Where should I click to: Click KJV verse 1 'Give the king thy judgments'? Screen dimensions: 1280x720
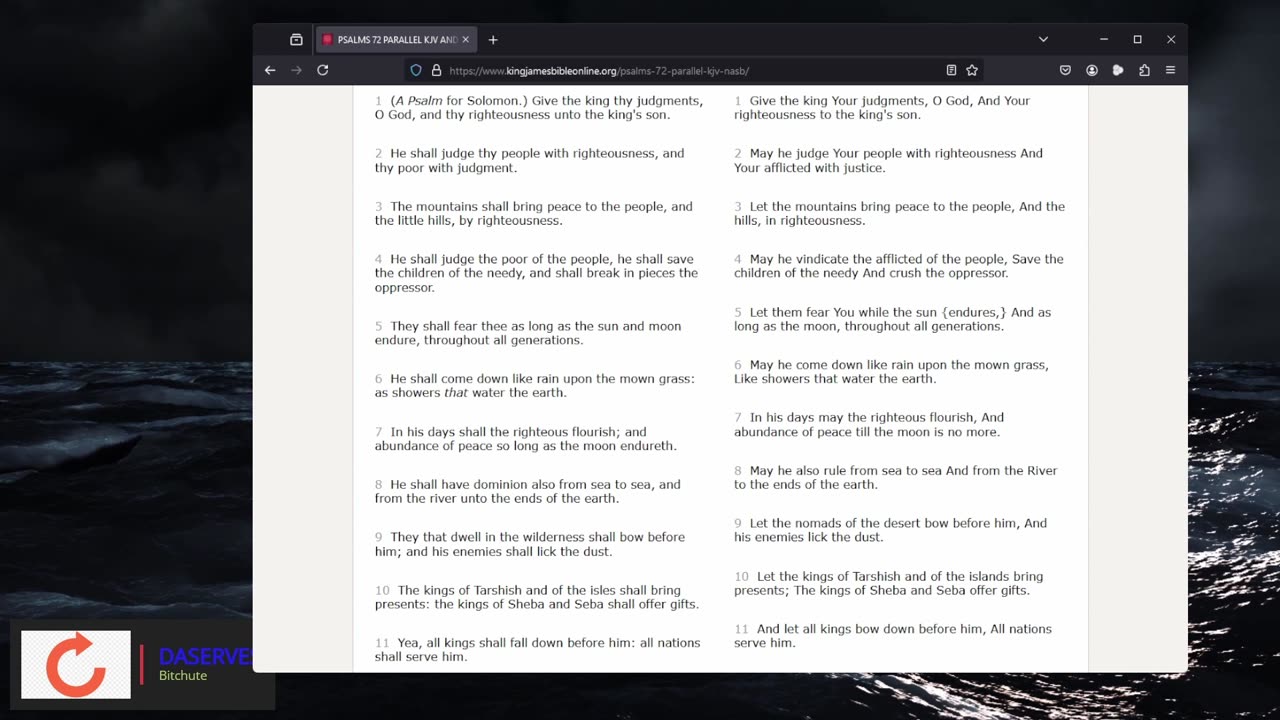pyautogui.click(x=539, y=108)
